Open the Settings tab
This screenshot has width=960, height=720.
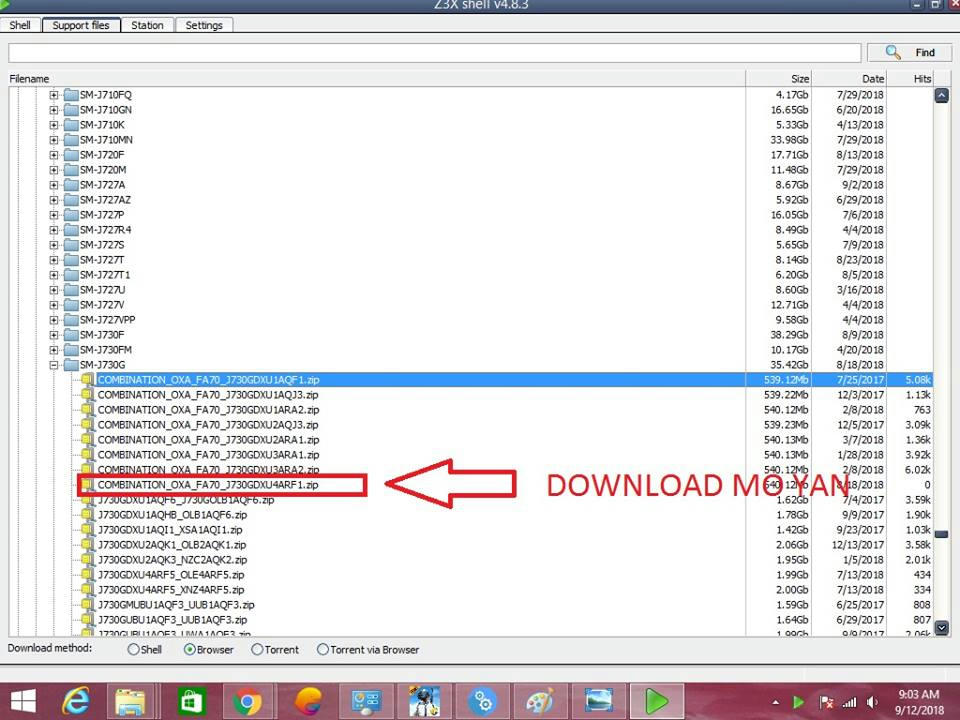(204, 25)
